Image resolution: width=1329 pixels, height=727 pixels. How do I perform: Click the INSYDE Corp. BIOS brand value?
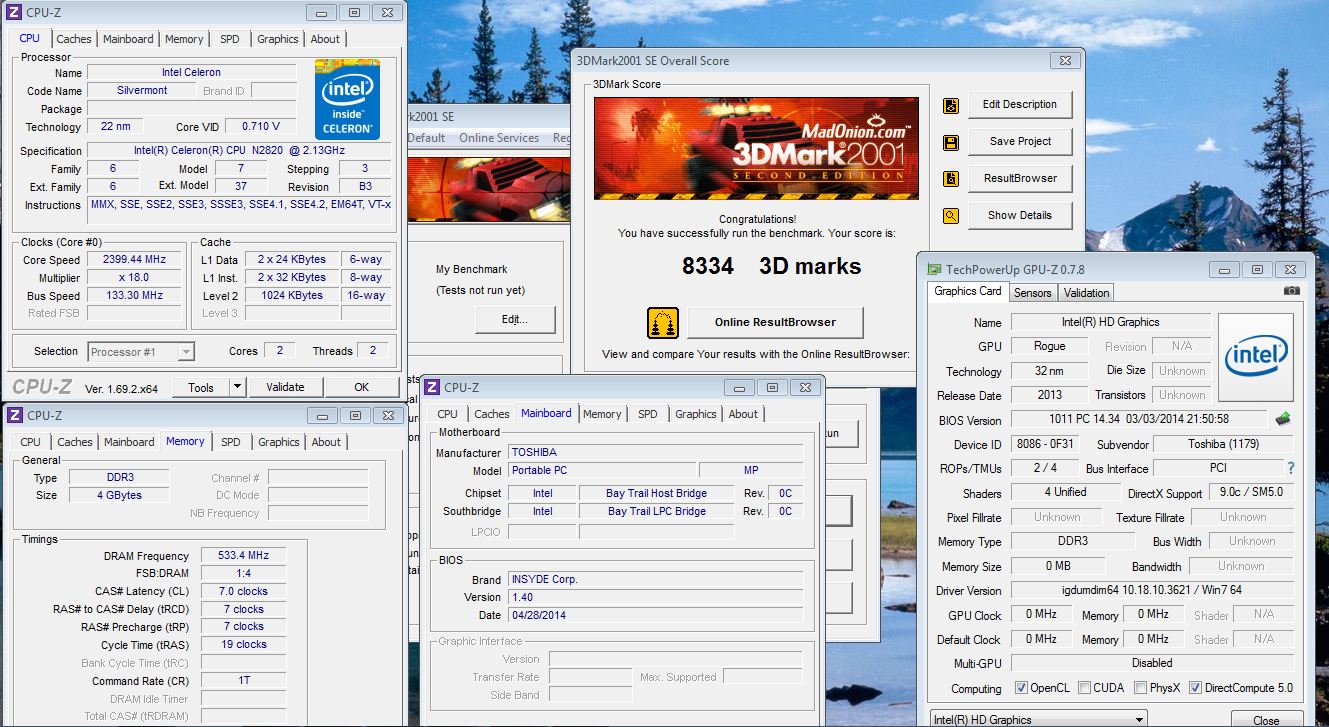pyautogui.click(x=656, y=580)
